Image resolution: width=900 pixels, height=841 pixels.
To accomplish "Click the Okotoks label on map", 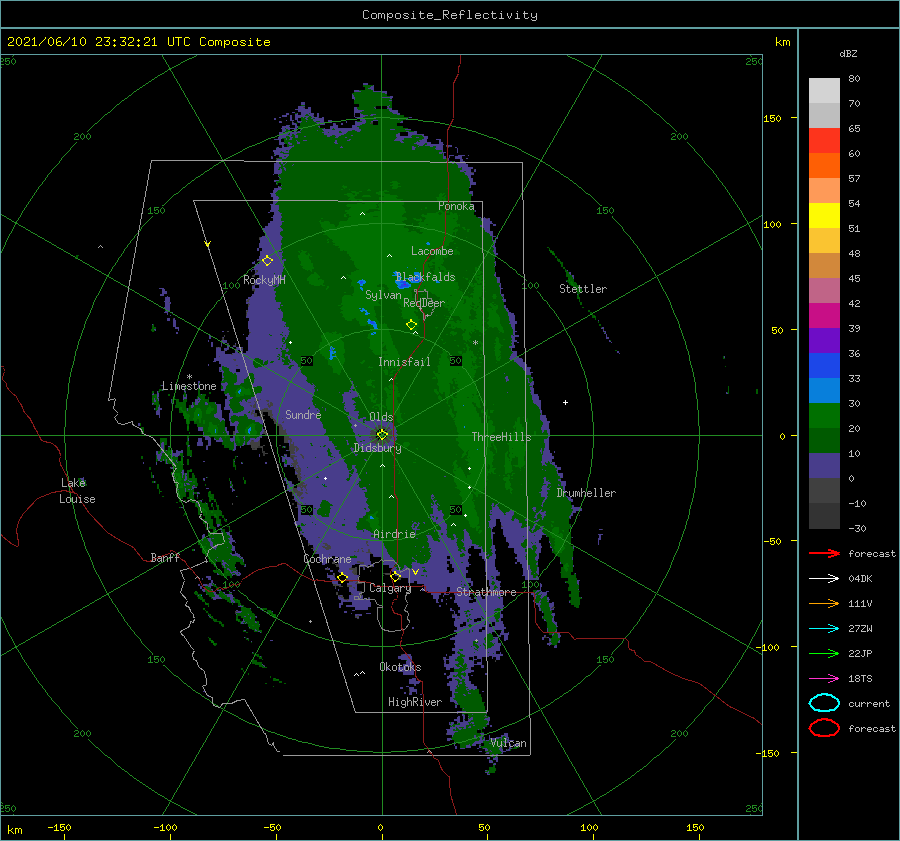I will pyautogui.click(x=400, y=667).
